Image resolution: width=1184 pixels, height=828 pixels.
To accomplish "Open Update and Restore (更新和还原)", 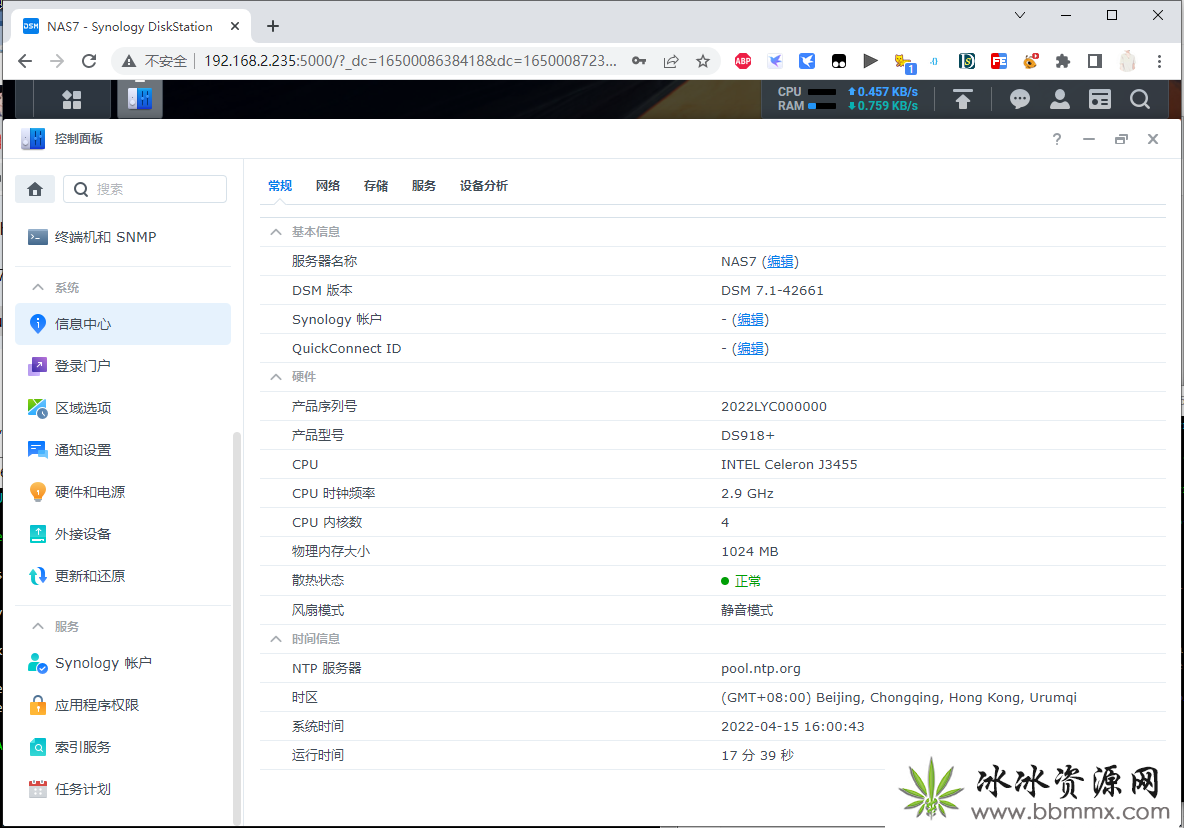I will 123,577.
